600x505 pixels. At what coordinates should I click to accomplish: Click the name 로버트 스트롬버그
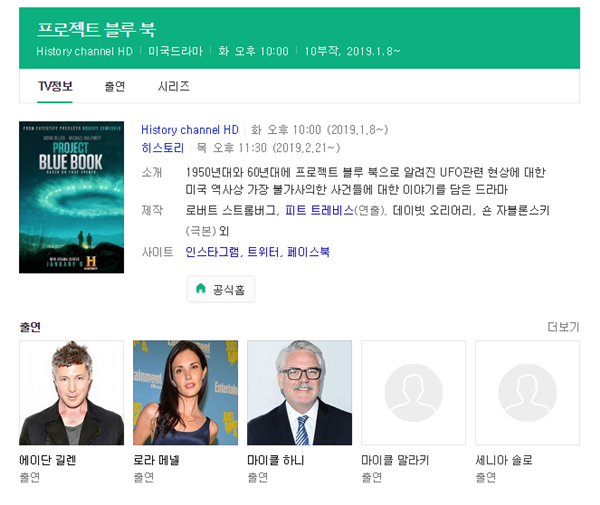231,210
